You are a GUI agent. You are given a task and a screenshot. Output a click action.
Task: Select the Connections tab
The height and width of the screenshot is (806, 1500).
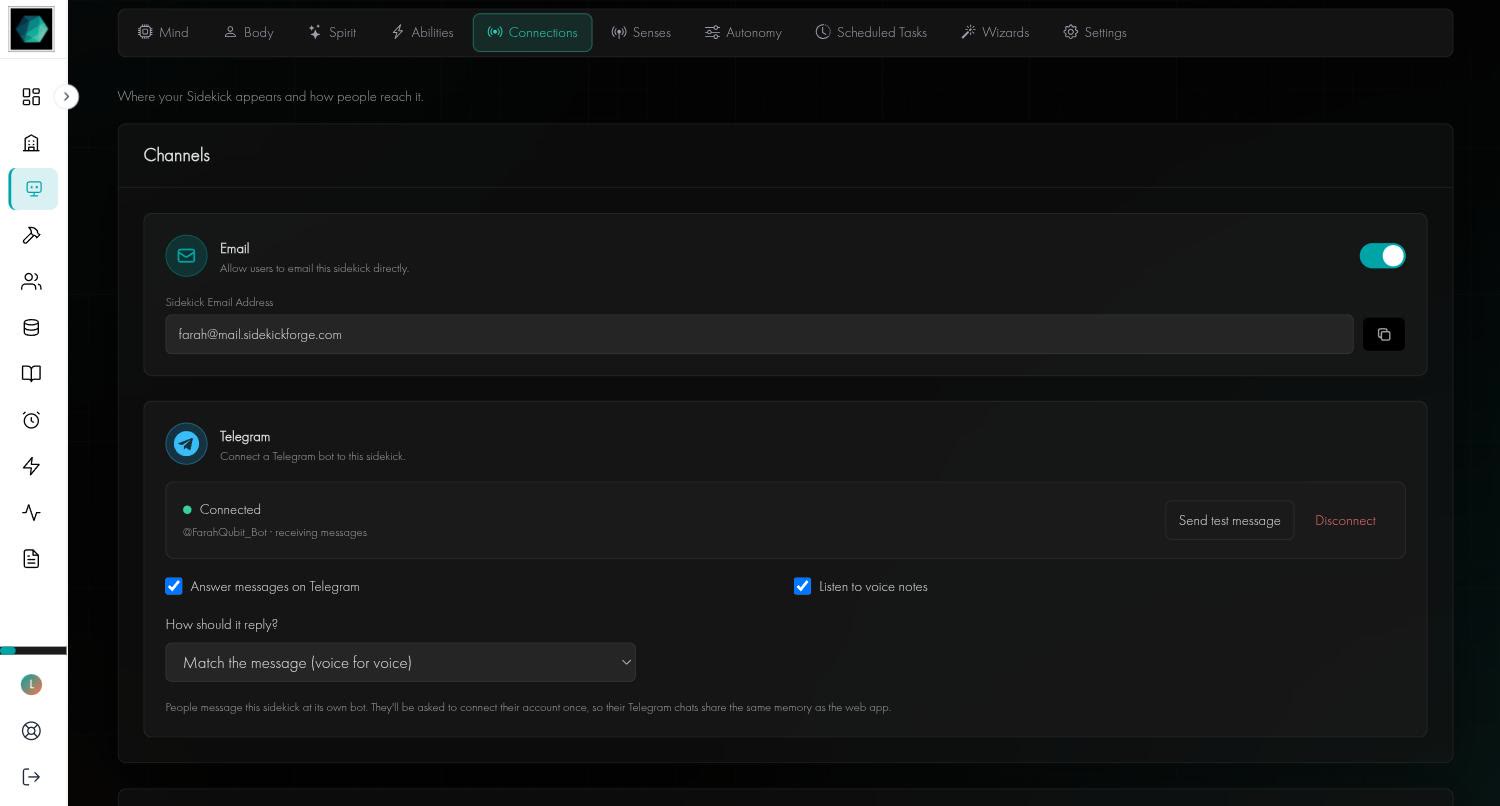pos(532,32)
